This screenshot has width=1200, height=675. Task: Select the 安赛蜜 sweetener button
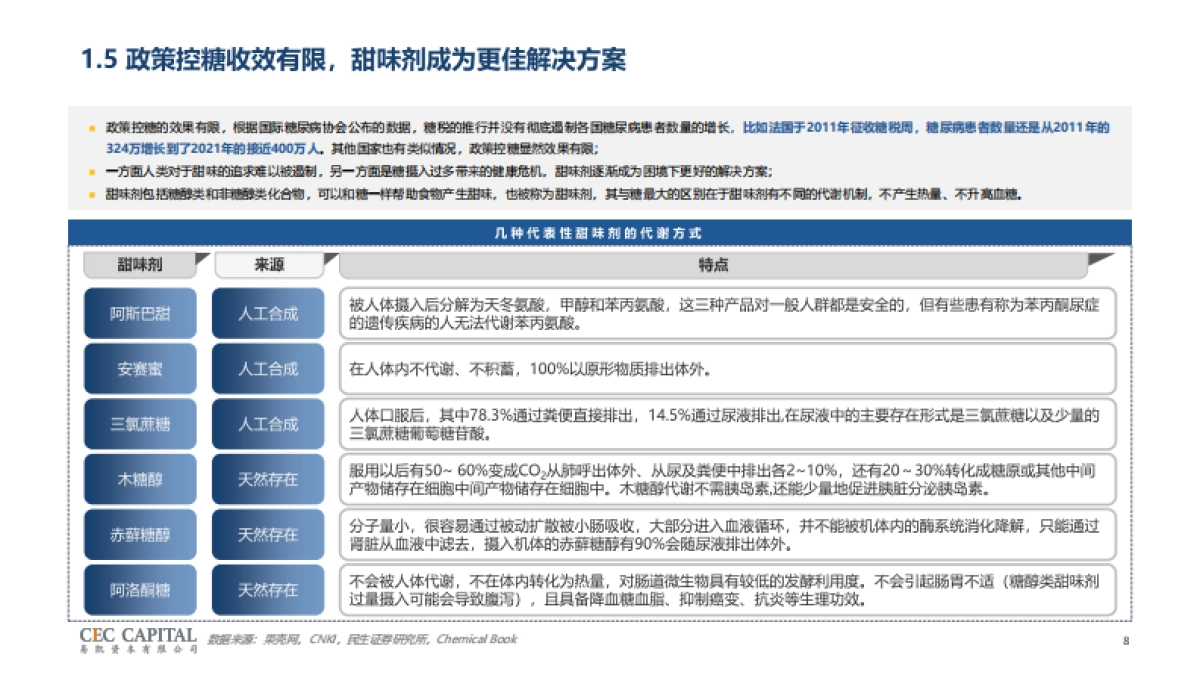tap(140, 369)
